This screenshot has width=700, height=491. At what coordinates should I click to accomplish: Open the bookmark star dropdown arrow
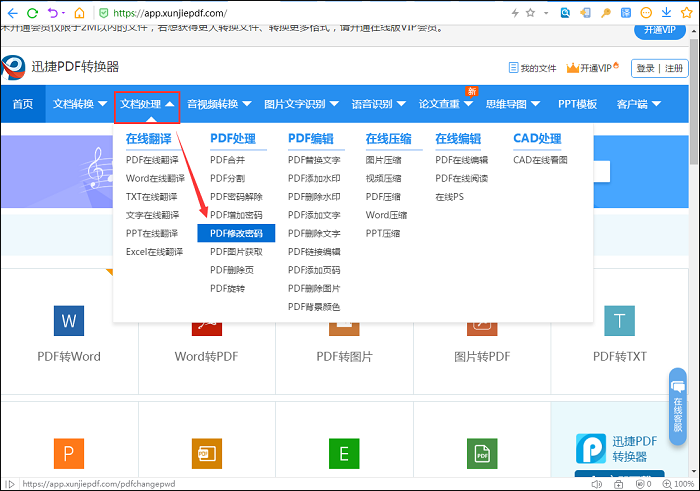(x=546, y=13)
